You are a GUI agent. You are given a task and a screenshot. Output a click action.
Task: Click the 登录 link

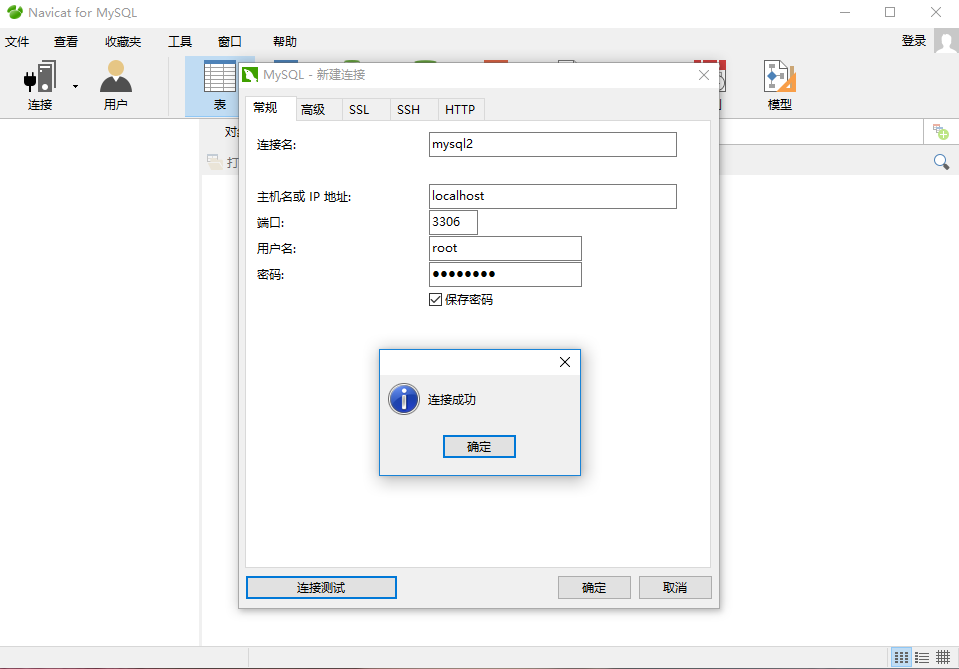pyautogui.click(x=914, y=41)
